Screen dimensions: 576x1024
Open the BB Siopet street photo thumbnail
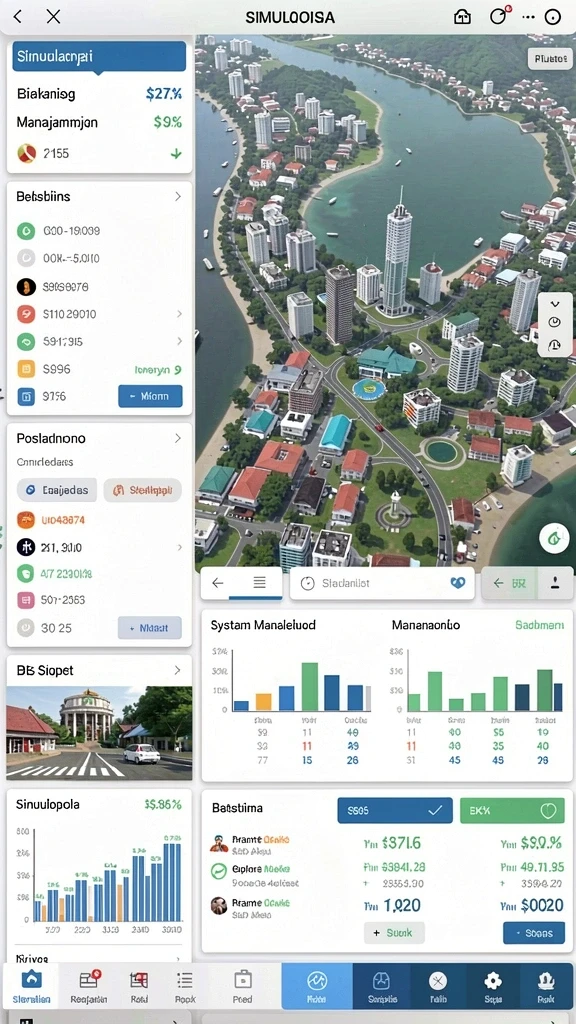[99, 733]
